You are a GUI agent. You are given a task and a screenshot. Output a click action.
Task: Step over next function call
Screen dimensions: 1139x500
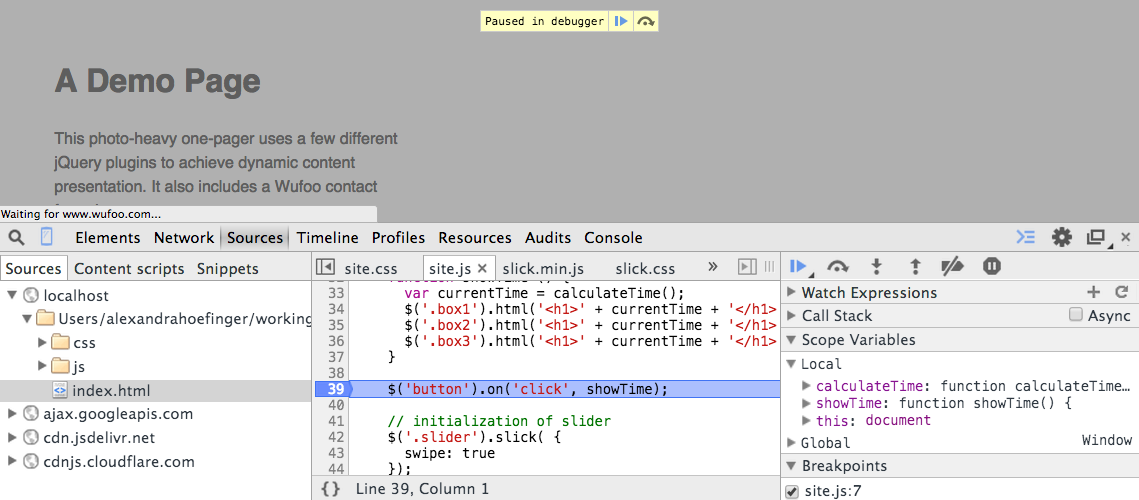[x=838, y=267]
